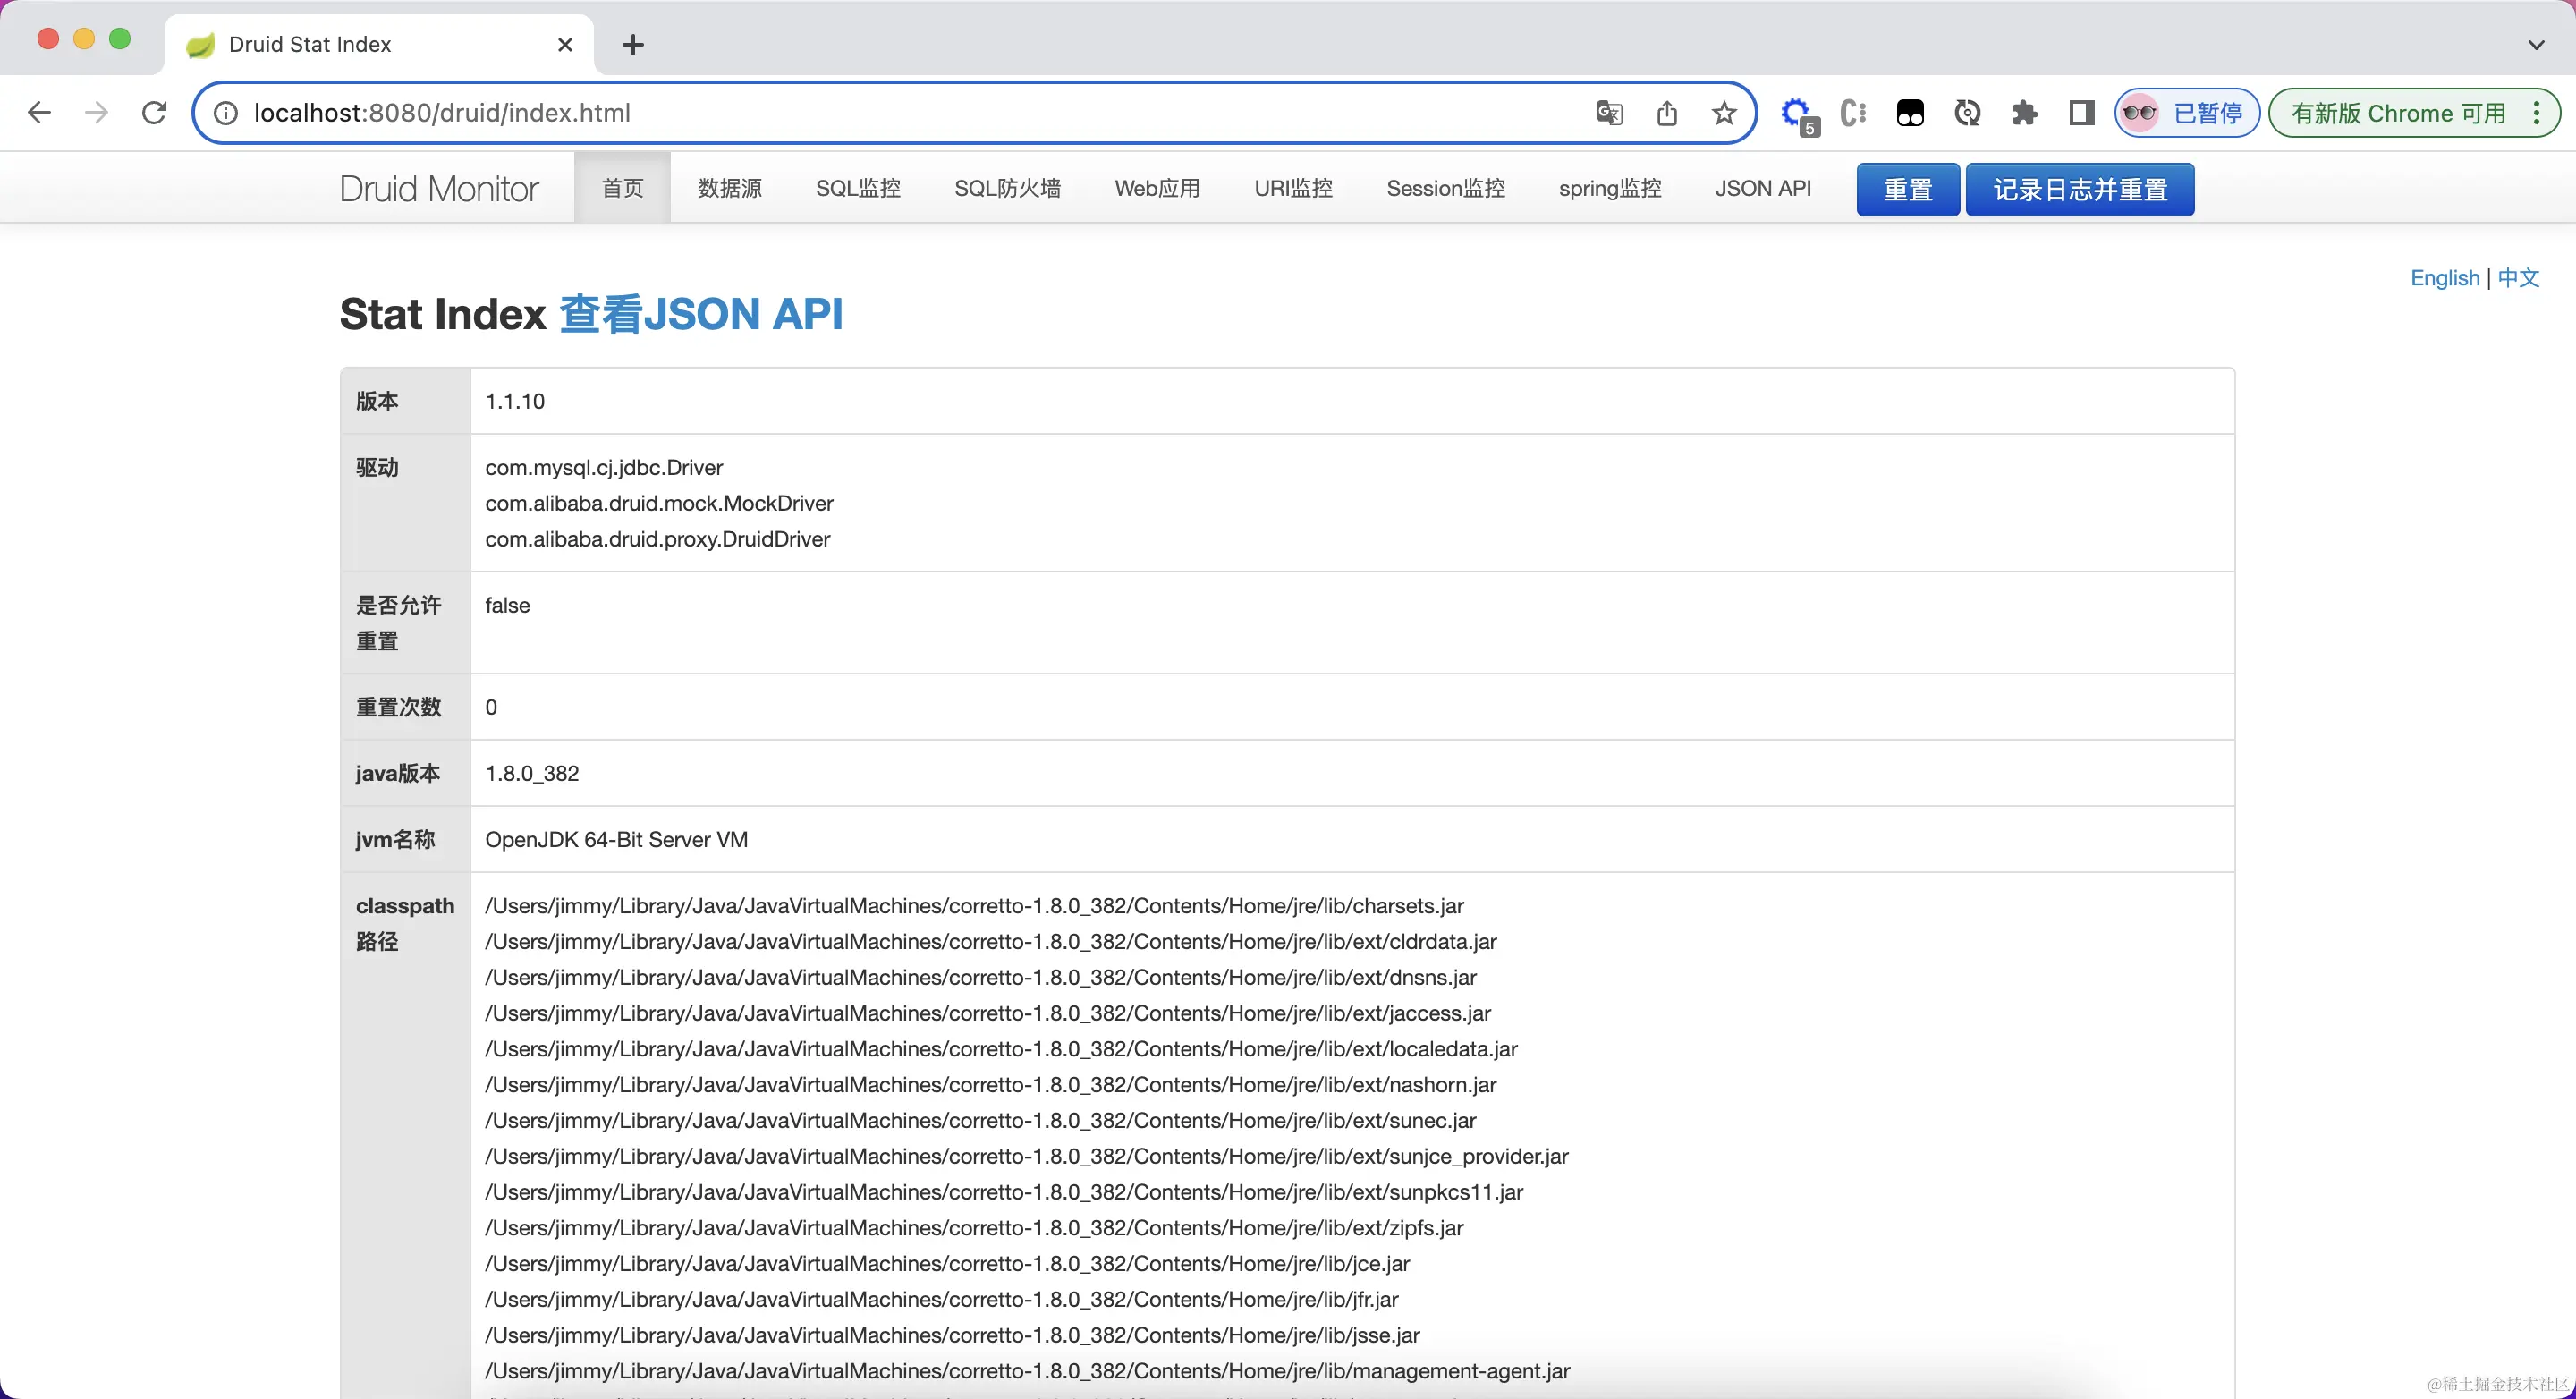Click the share page icon
2576x1399 pixels.
tap(1666, 113)
